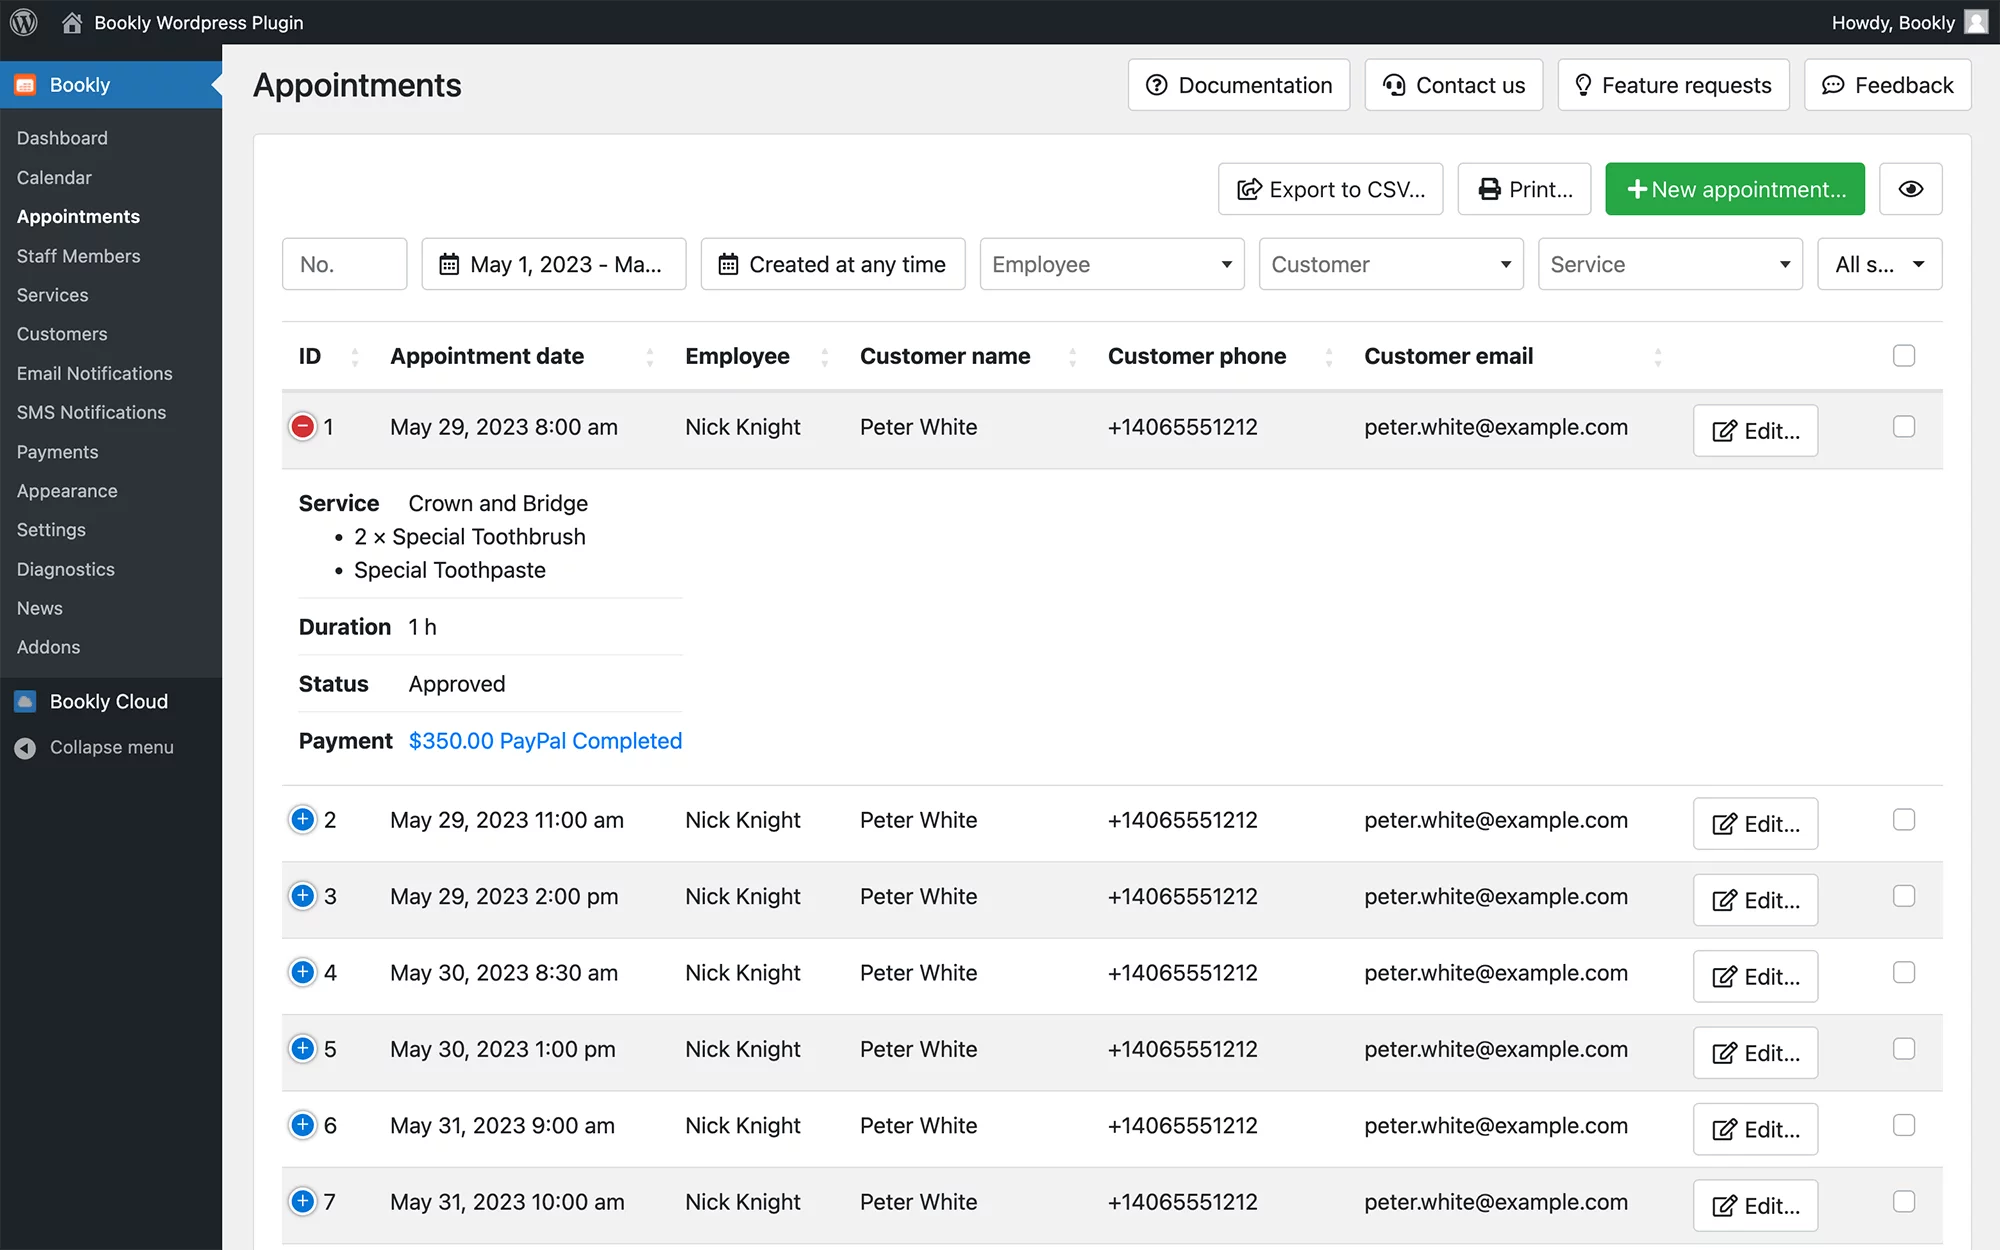This screenshot has height=1250, width=2000.
Task: Click the Contact us button
Action: 1454,85
